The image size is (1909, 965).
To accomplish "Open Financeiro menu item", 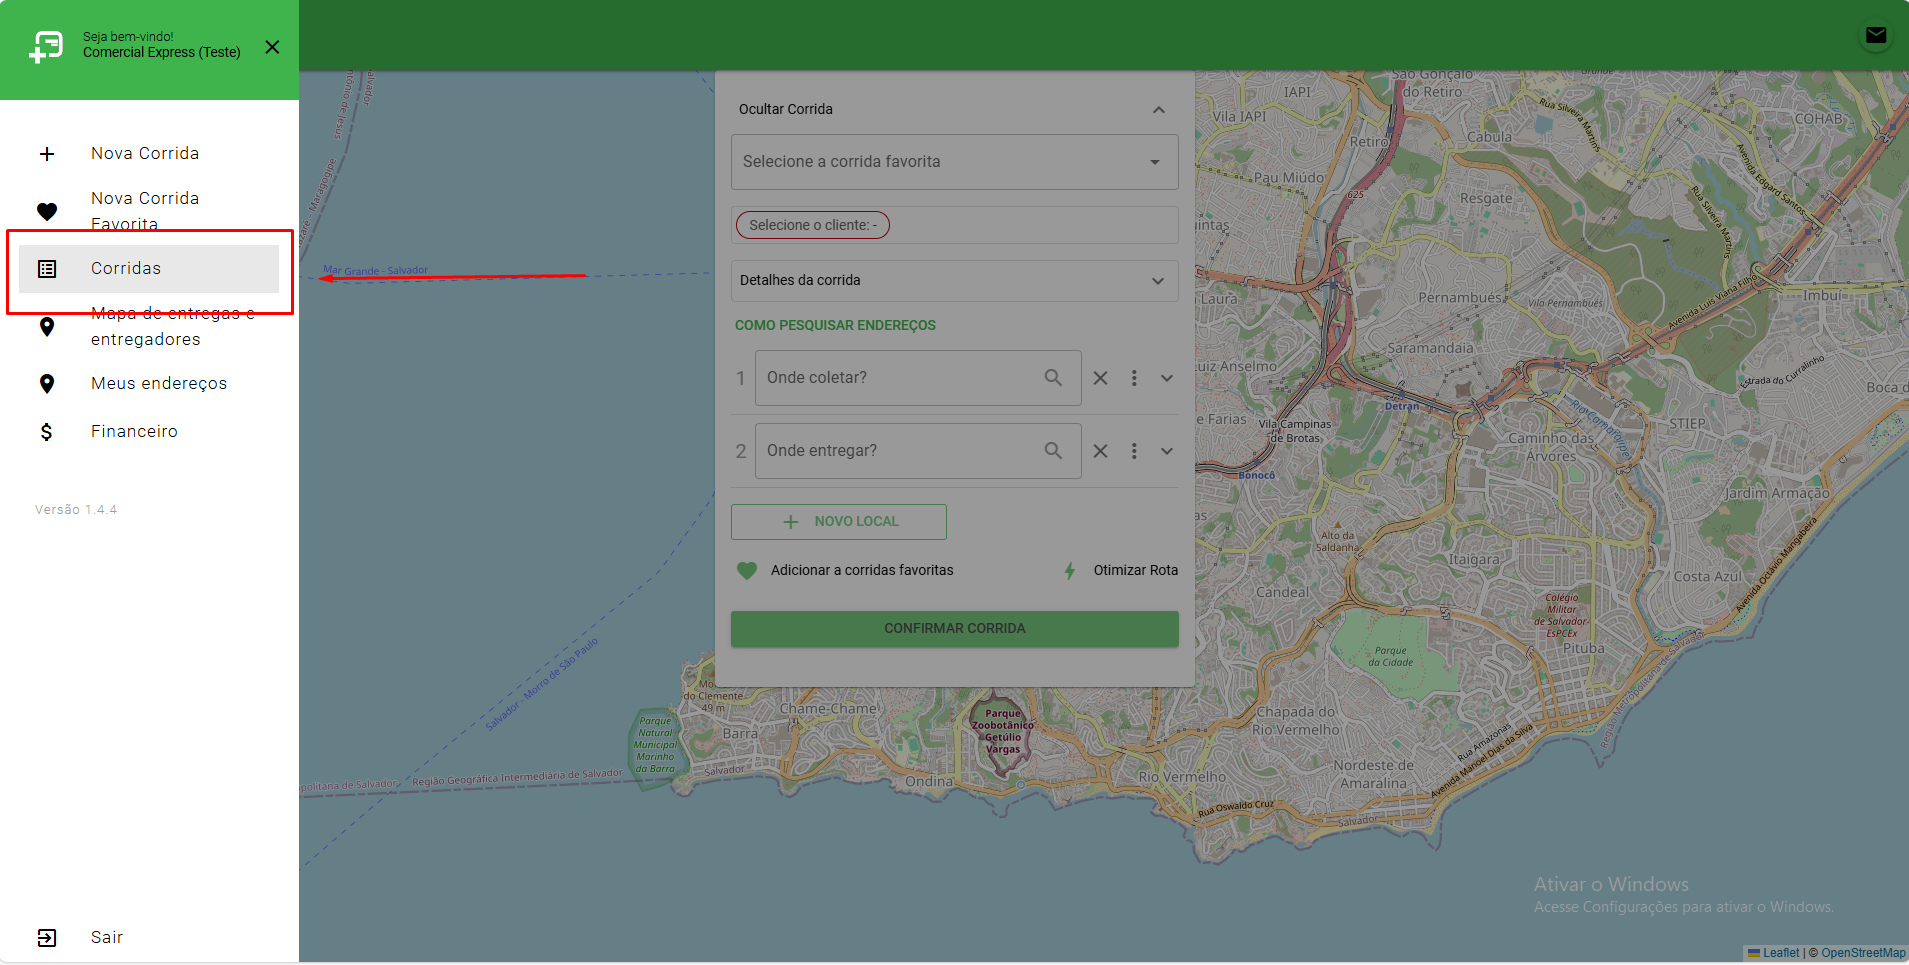I will tap(149, 432).
